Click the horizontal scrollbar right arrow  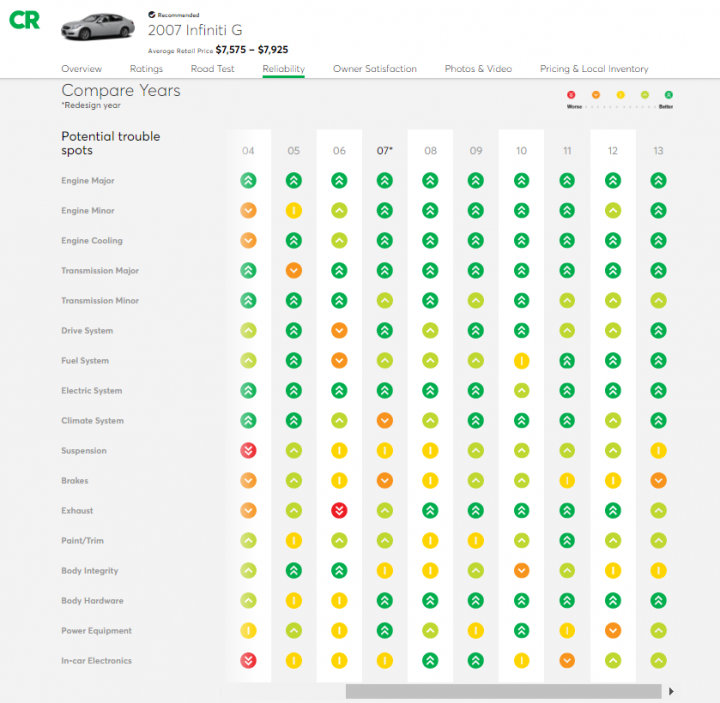coord(671,691)
